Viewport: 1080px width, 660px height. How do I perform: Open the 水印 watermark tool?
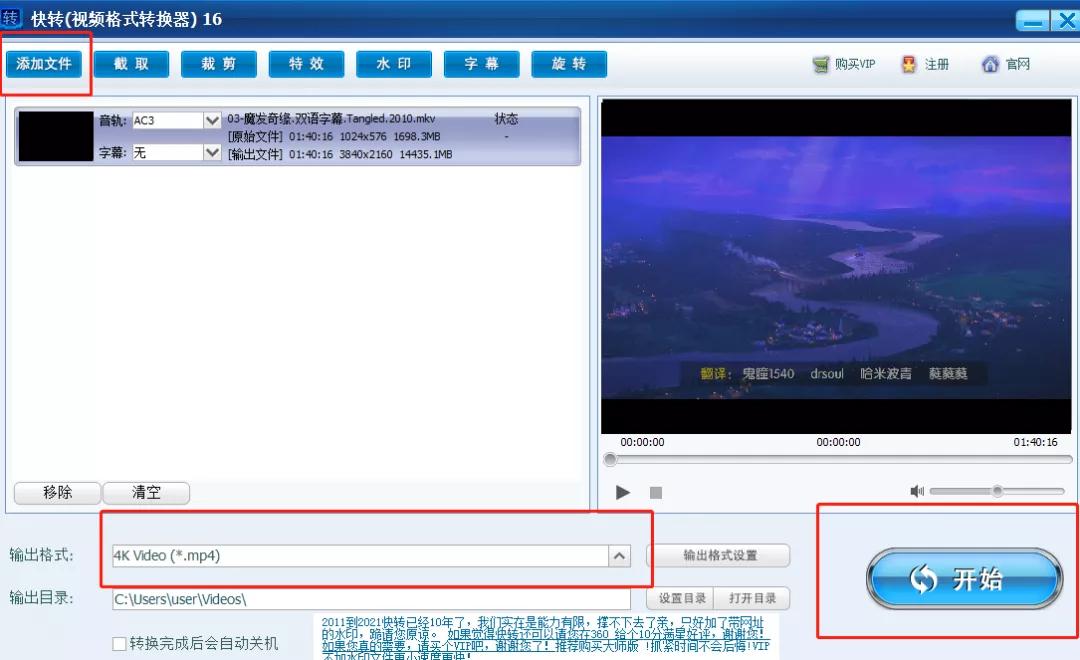pos(393,63)
